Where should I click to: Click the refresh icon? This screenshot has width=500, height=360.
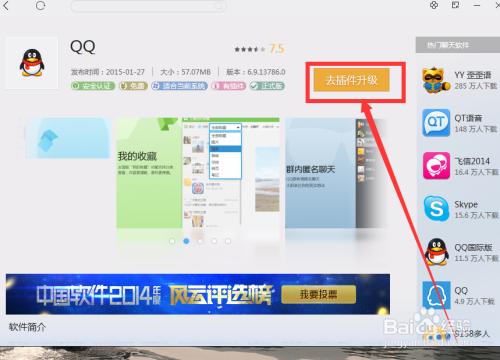(40, 5)
